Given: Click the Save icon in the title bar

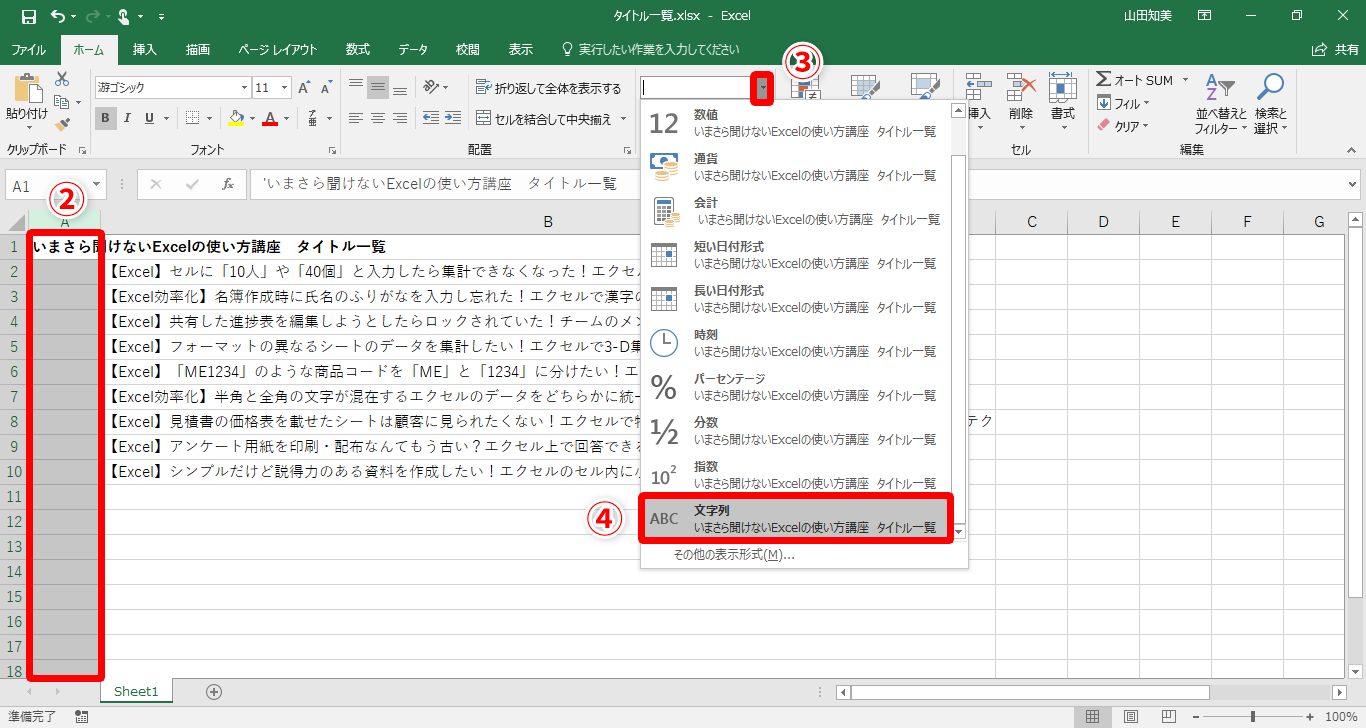Looking at the screenshot, I should (x=28, y=16).
